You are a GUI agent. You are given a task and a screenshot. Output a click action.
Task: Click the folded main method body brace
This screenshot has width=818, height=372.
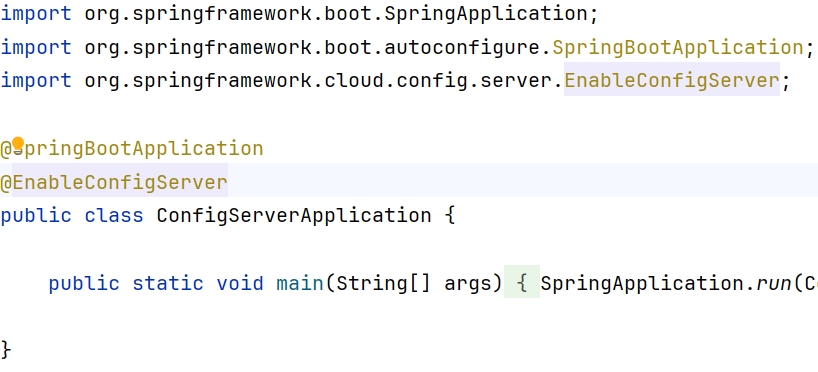(522, 282)
